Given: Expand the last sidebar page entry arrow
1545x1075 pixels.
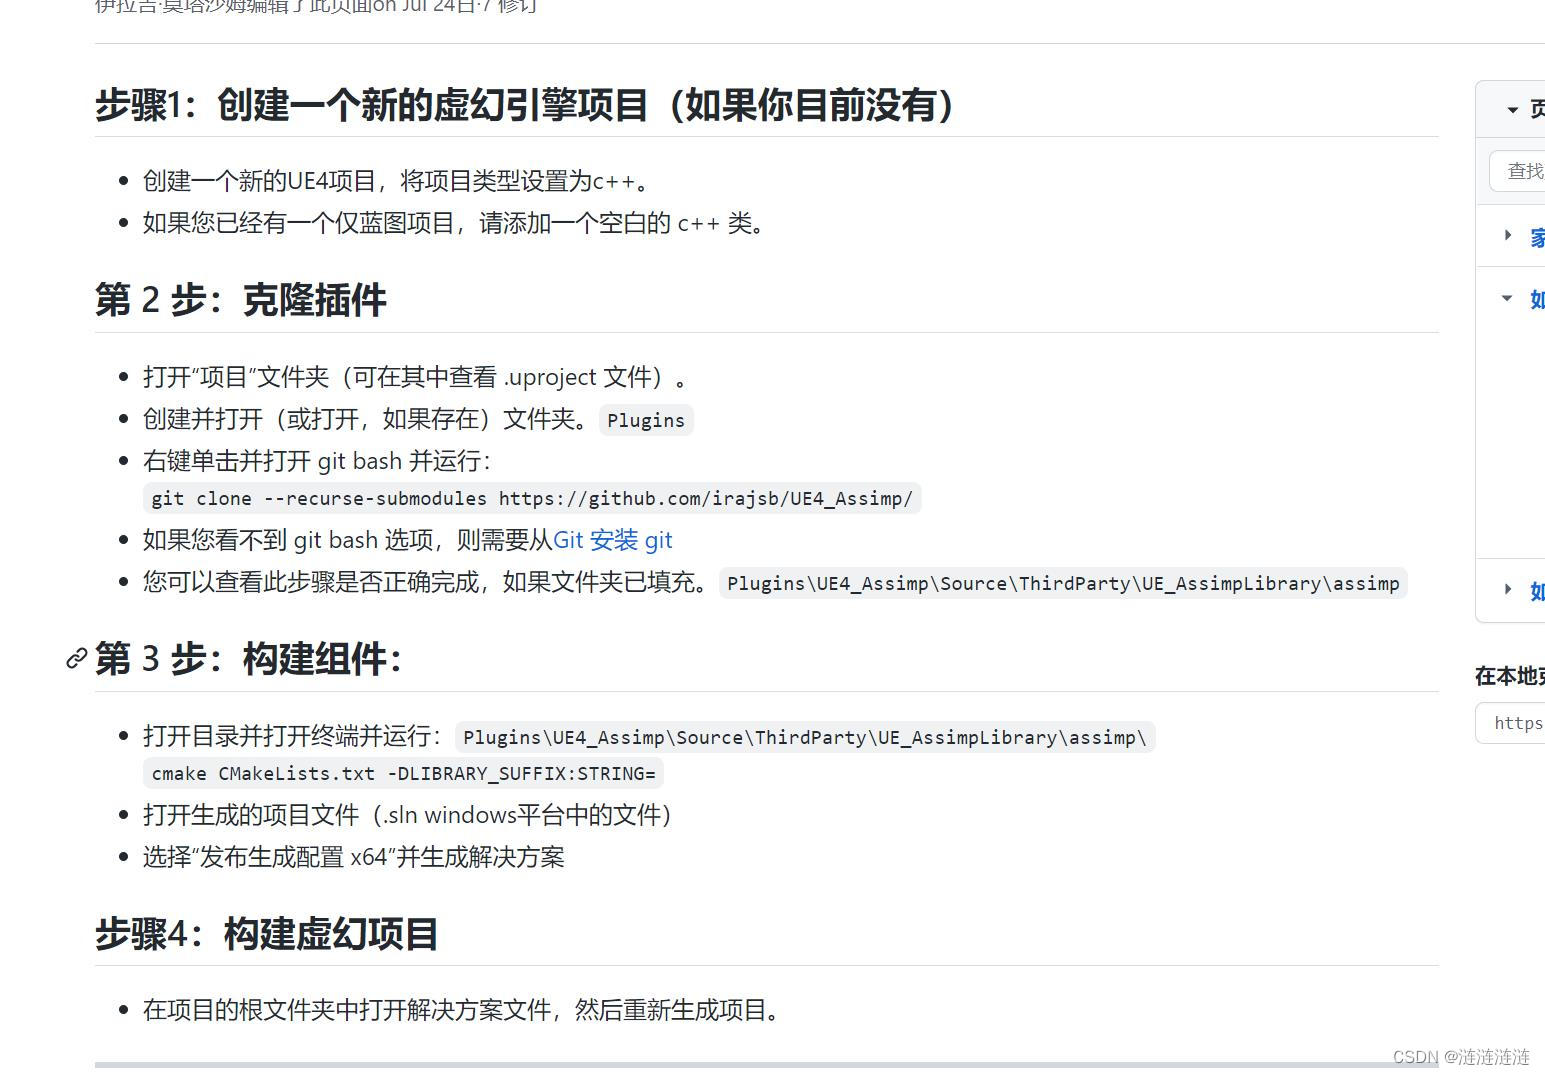Looking at the screenshot, I should point(1508,589).
